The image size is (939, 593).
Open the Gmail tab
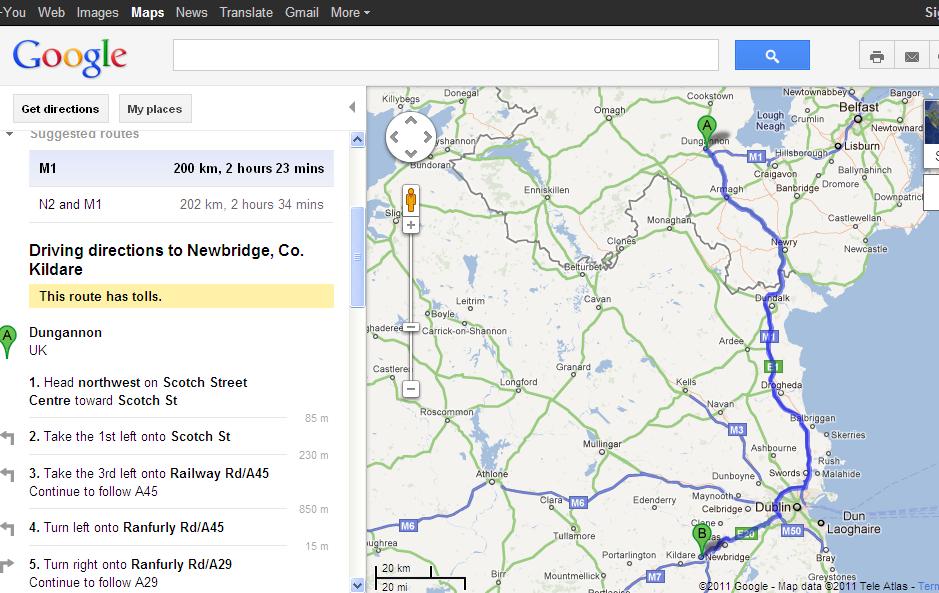point(301,12)
